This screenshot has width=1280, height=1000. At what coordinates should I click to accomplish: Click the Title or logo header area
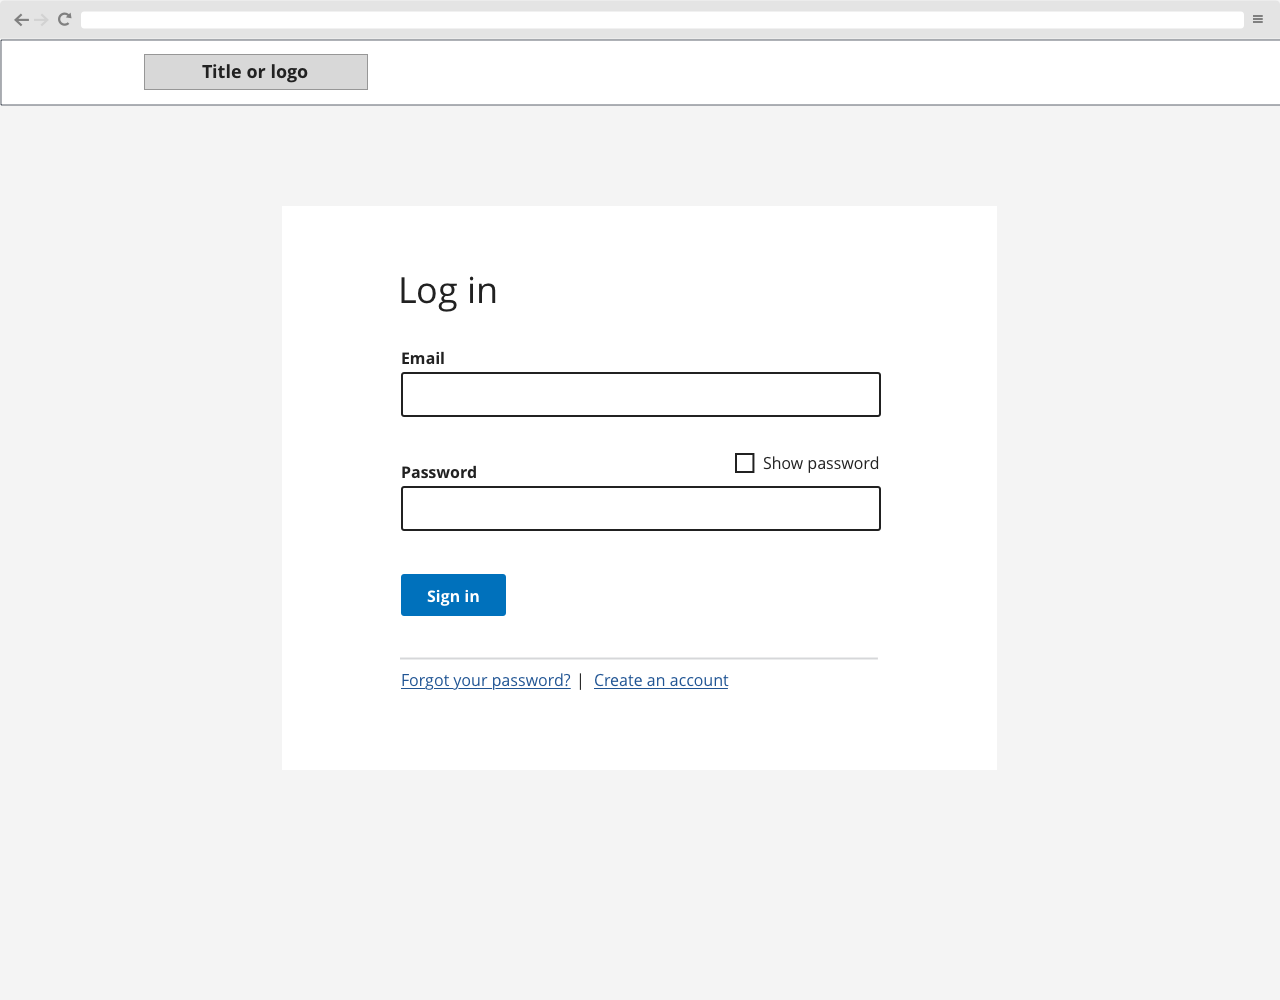255,71
